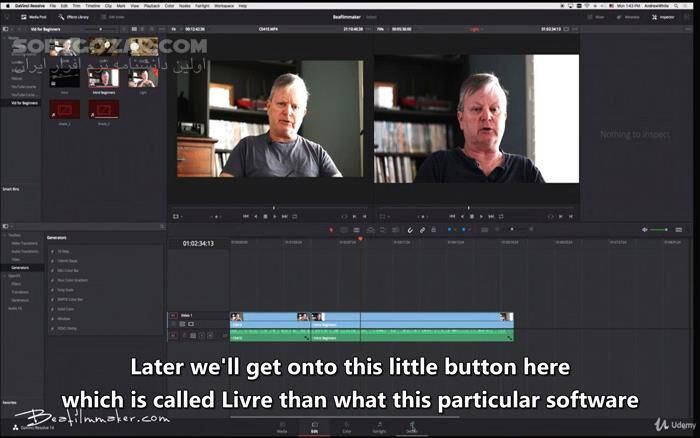
Task: Choose the Solid Color generator
Action: [64, 308]
